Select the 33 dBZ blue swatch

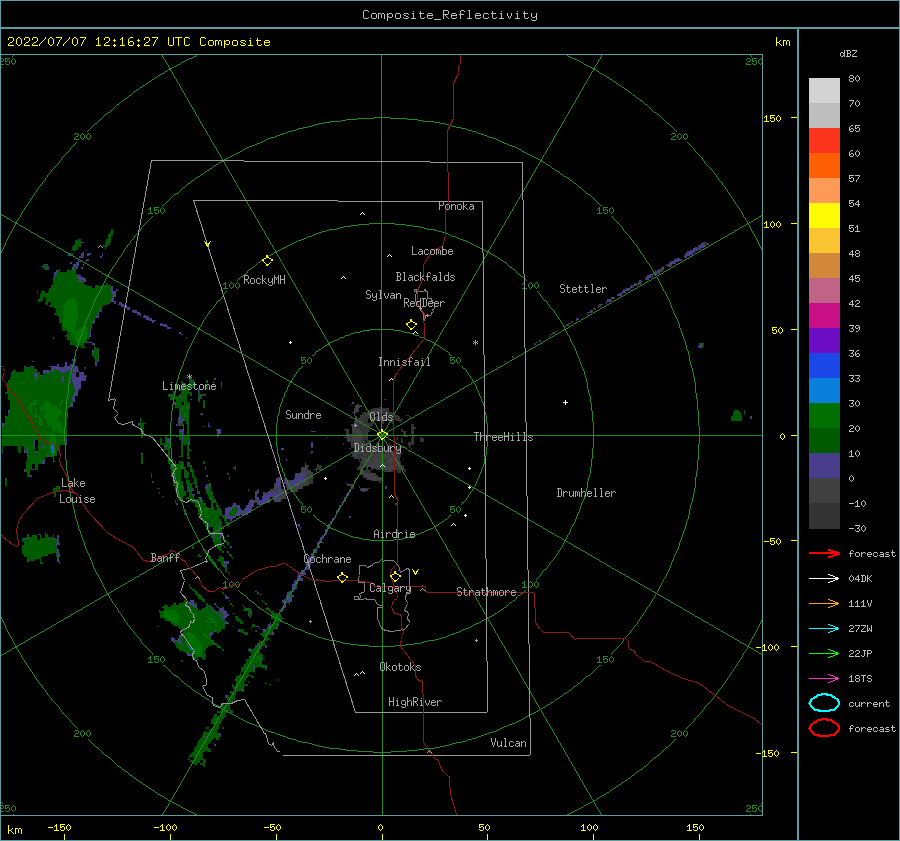(x=824, y=390)
